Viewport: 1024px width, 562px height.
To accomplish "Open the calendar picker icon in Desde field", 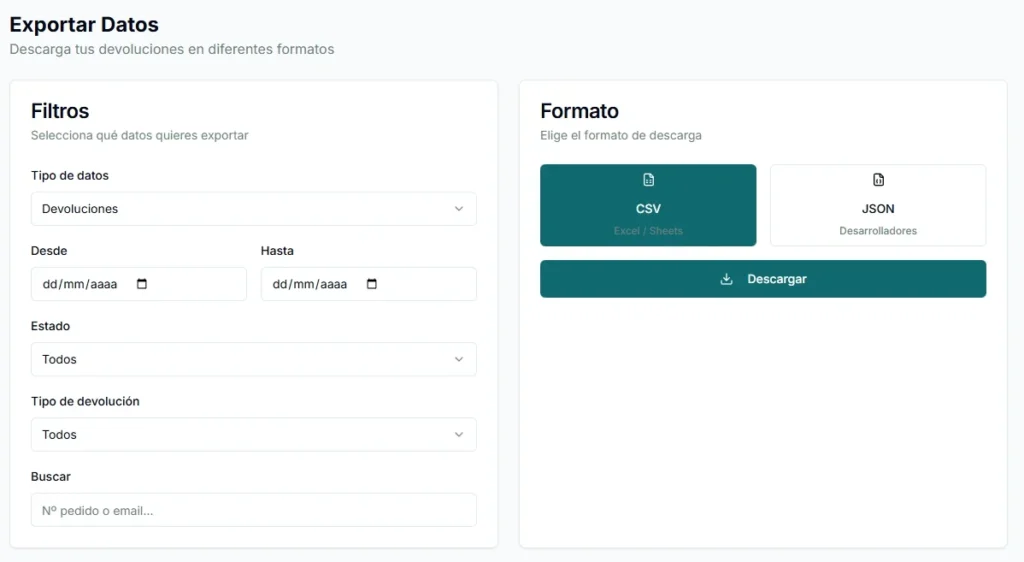I will point(142,284).
